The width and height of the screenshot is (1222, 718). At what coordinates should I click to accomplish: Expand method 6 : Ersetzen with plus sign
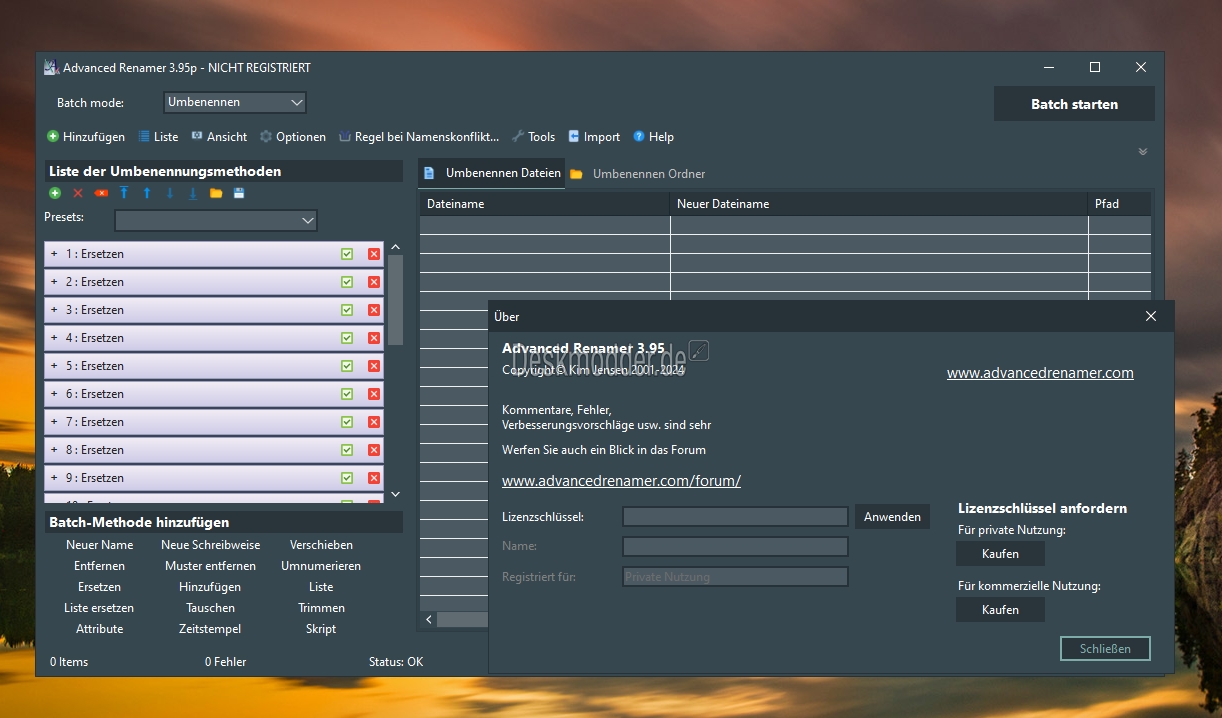(x=54, y=394)
